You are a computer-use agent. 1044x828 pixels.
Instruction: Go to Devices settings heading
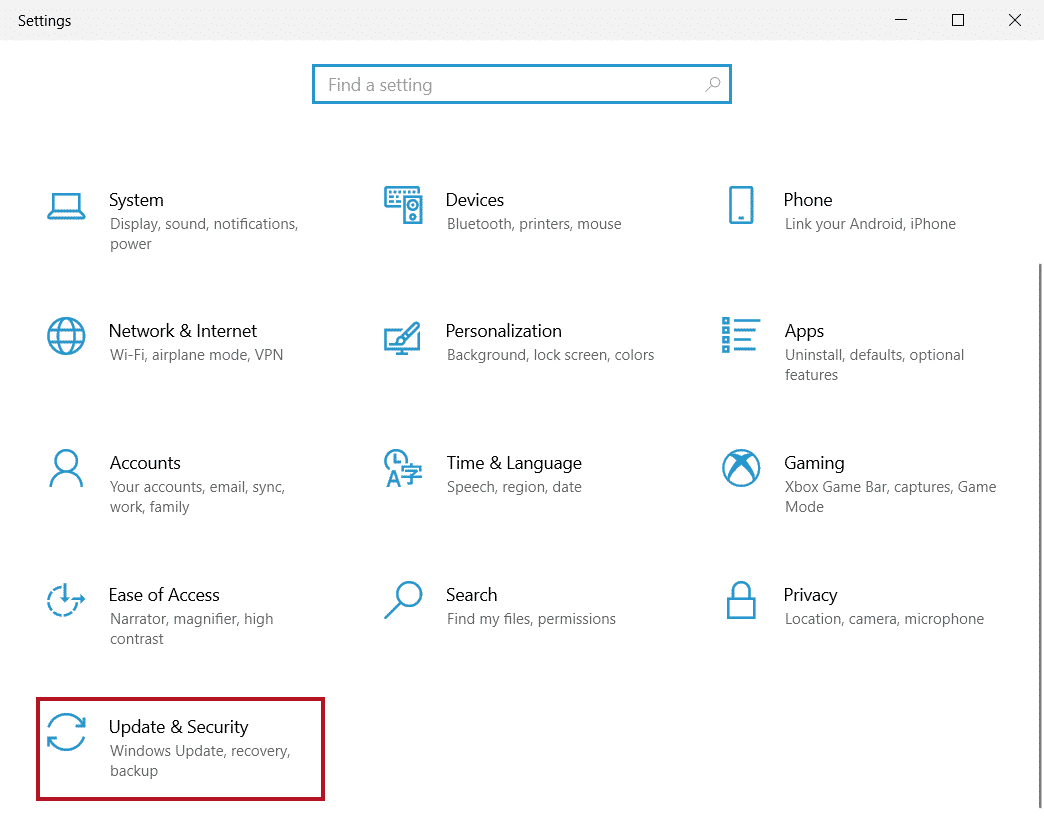(x=475, y=200)
